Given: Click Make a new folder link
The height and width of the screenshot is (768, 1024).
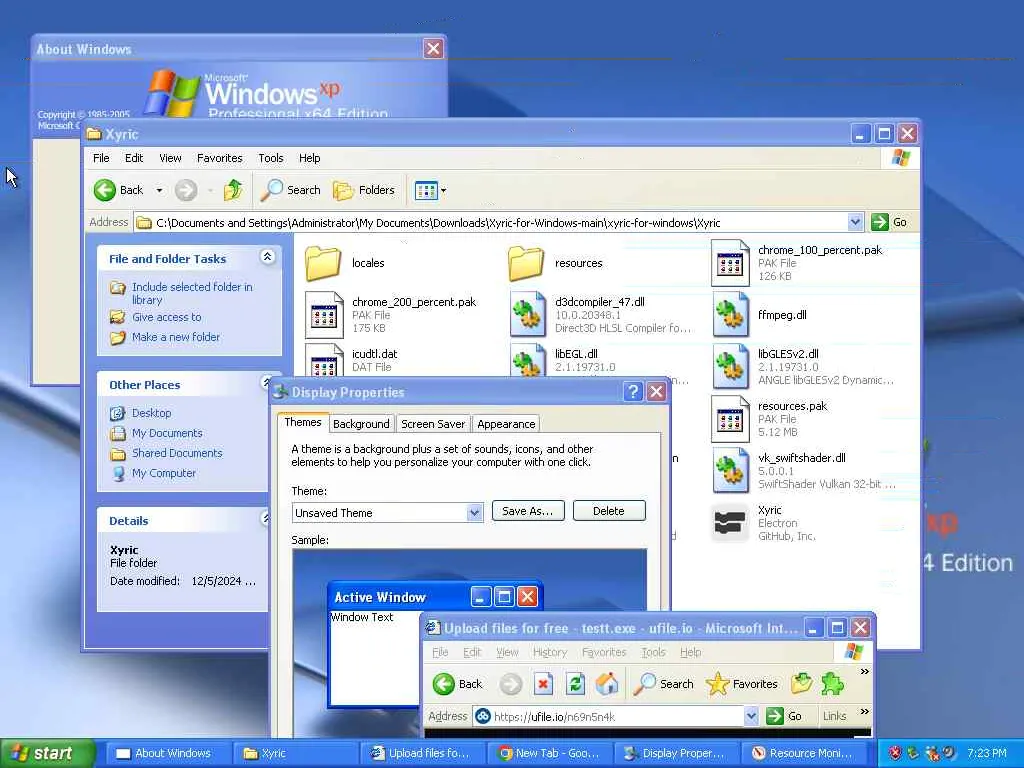Looking at the screenshot, I should tap(176, 337).
